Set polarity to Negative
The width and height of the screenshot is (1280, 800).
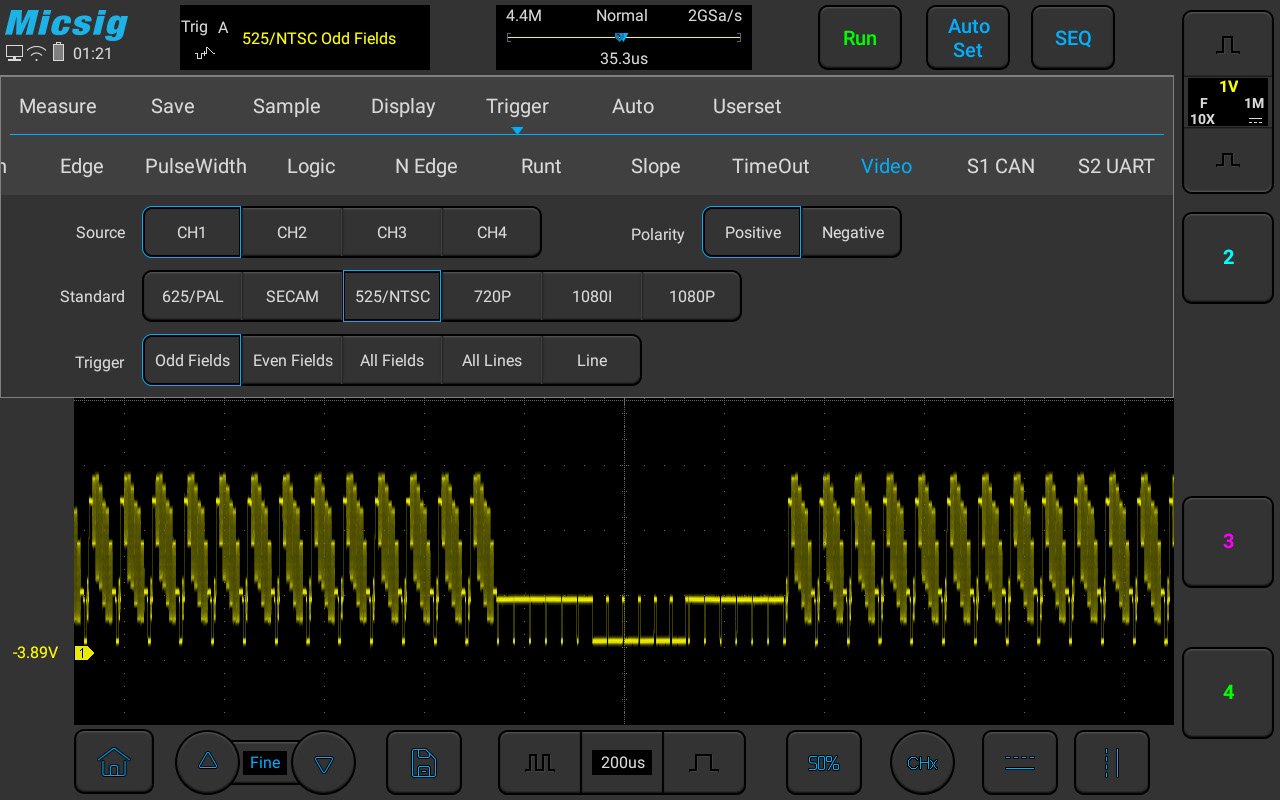tap(852, 232)
